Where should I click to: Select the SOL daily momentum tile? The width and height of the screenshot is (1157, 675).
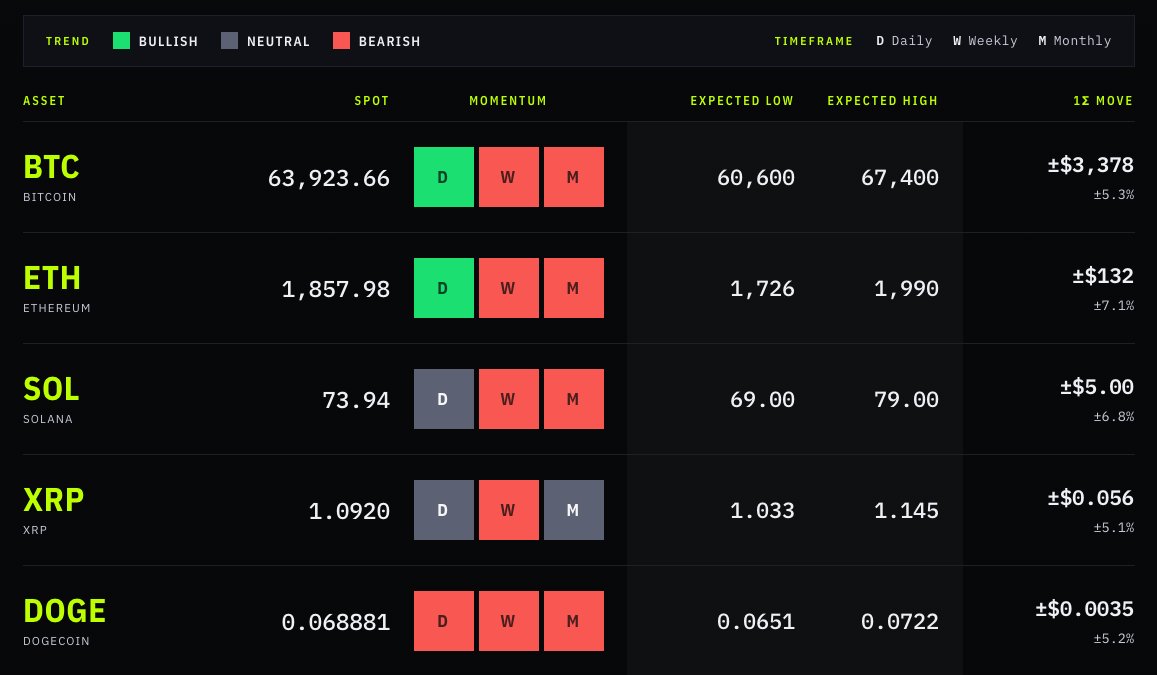[x=443, y=399]
